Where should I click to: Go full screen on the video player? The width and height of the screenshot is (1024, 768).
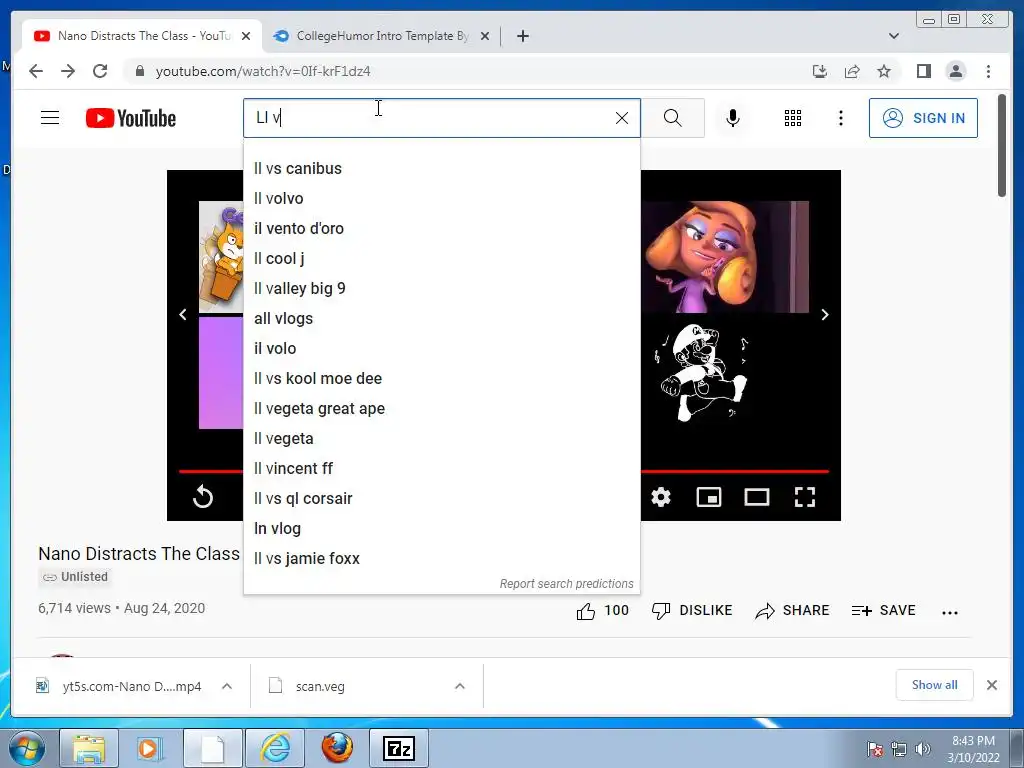805,497
